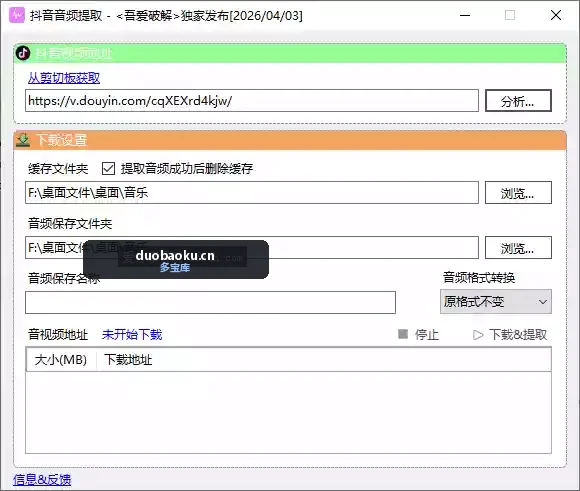Click the Douyin video URL input field
The height and width of the screenshot is (491, 580).
pos(252,100)
